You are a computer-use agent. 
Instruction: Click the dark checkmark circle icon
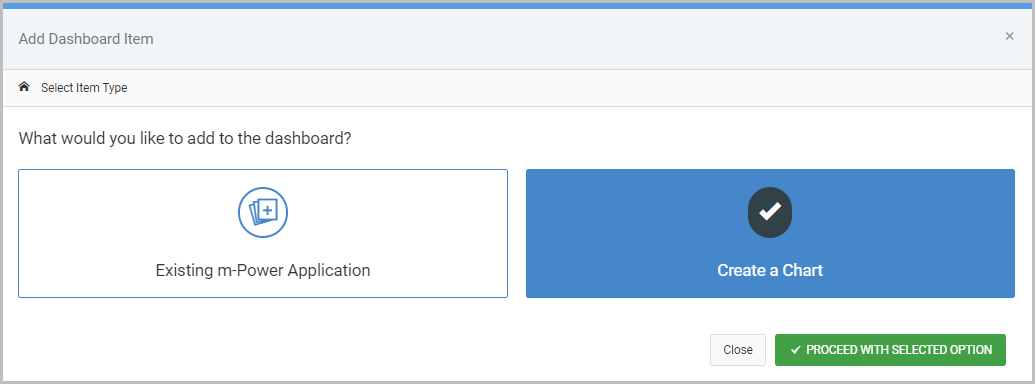tap(770, 212)
